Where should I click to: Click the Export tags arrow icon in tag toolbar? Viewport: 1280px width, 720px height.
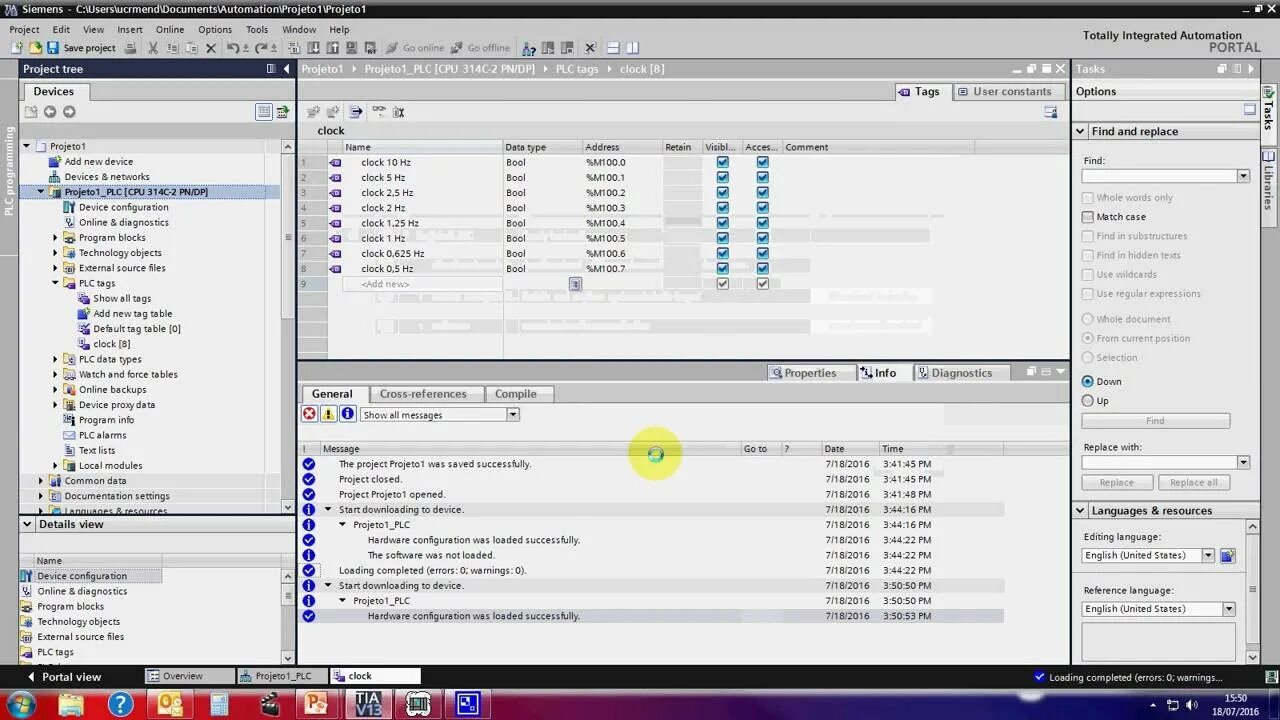click(x=355, y=112)
